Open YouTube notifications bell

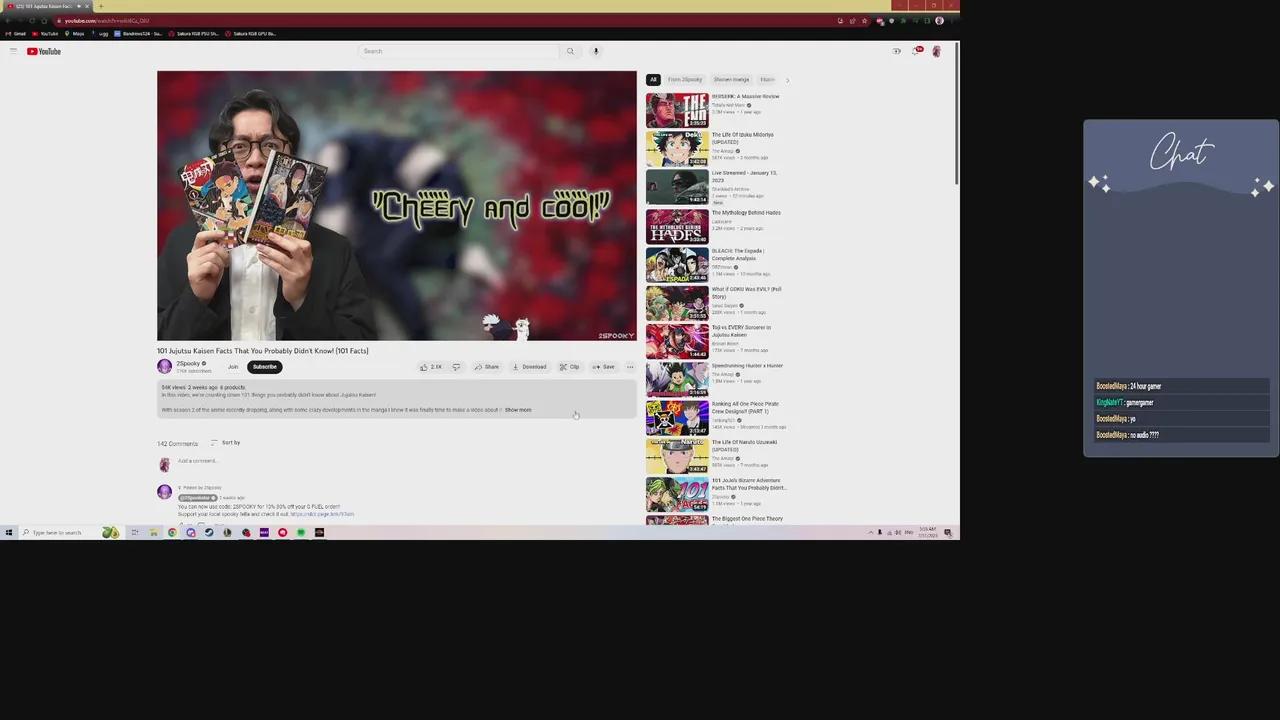click(x=916, y=51)
